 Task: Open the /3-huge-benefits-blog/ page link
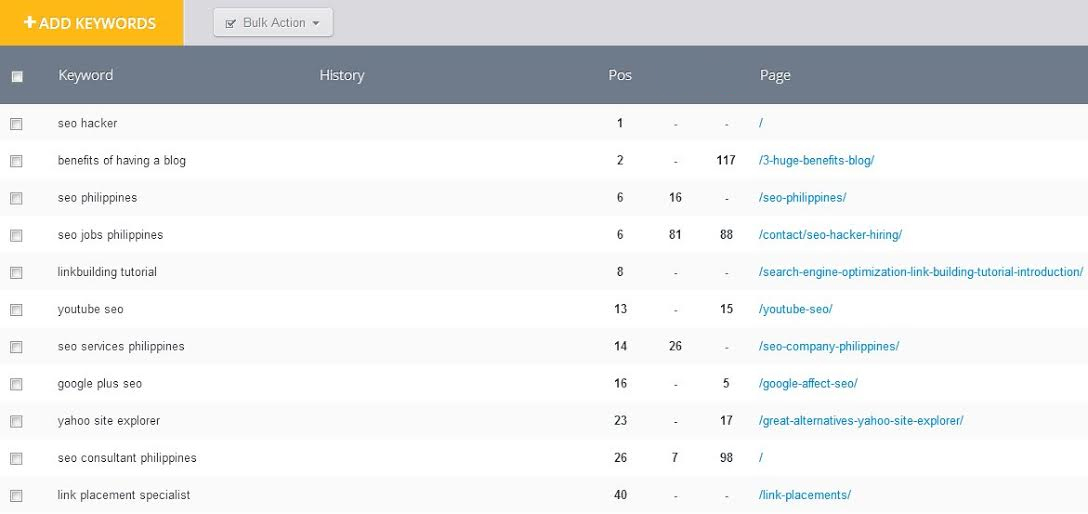[x=817, y=160]
